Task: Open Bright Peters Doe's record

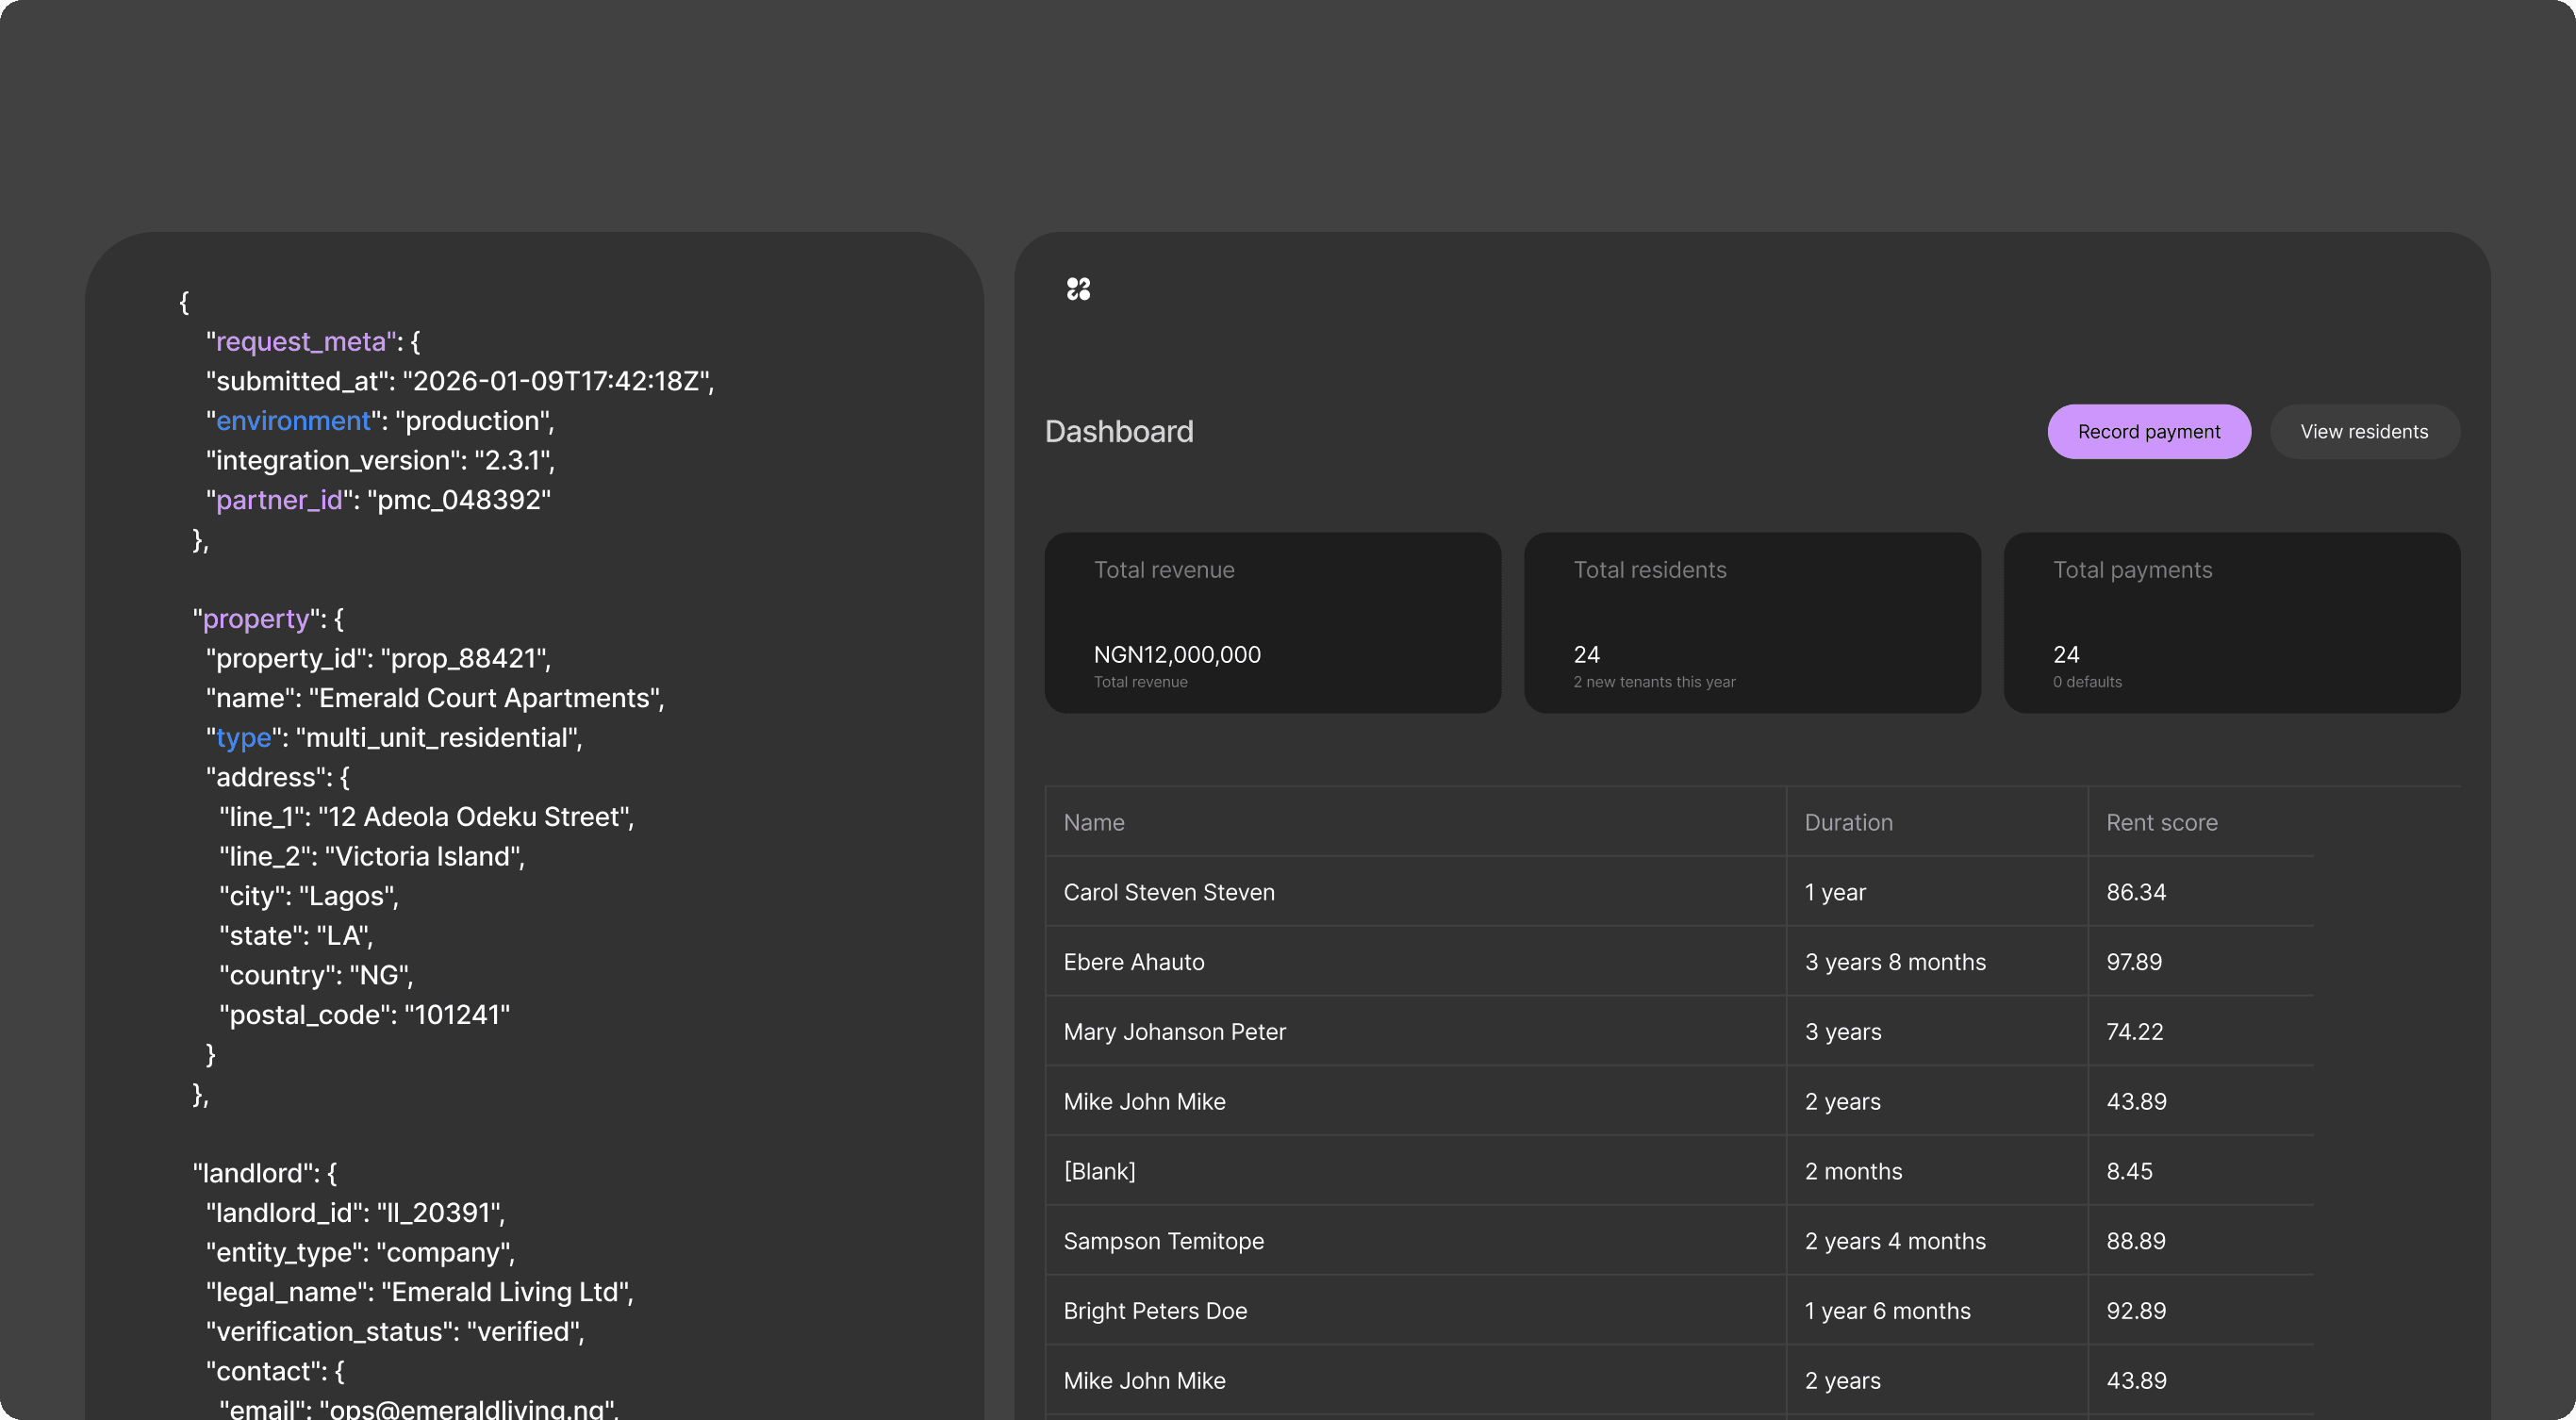Action: [1155, 1311]
